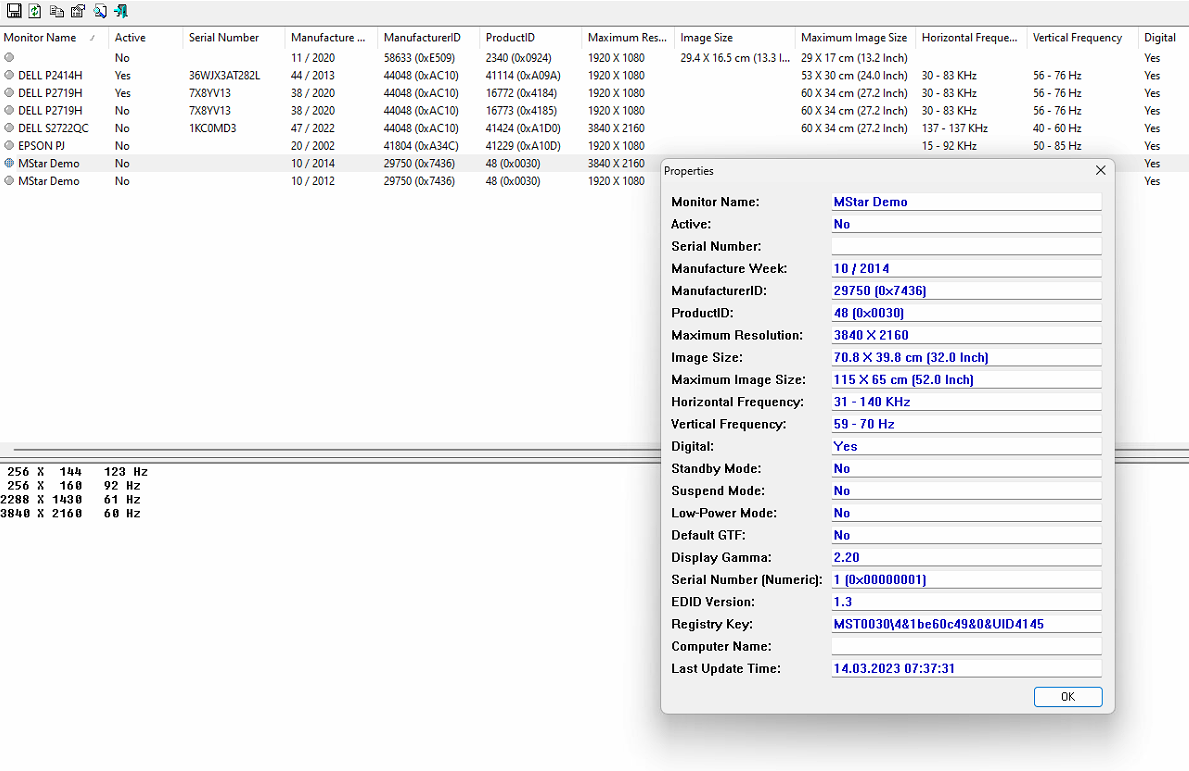Viewport: 1189px width, 771px height.
Task: Sort by the Active column header
Action: (x=146, y=37)
